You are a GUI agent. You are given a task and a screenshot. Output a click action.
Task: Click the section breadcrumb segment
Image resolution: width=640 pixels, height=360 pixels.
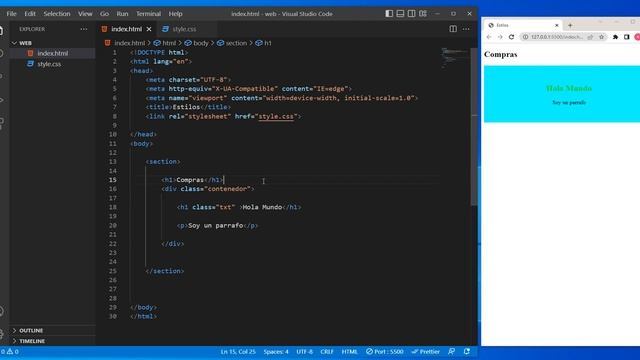(236, 43)
